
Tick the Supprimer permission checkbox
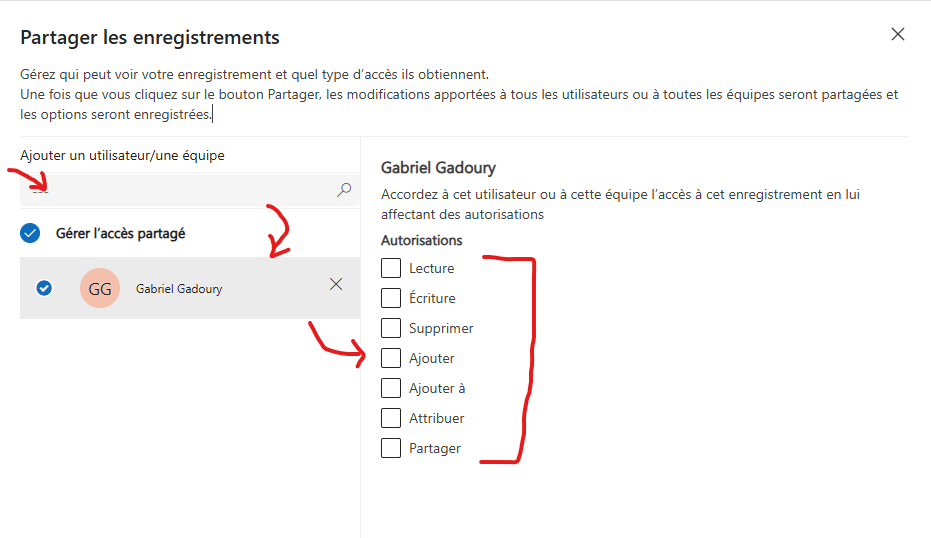click(391, 328)
